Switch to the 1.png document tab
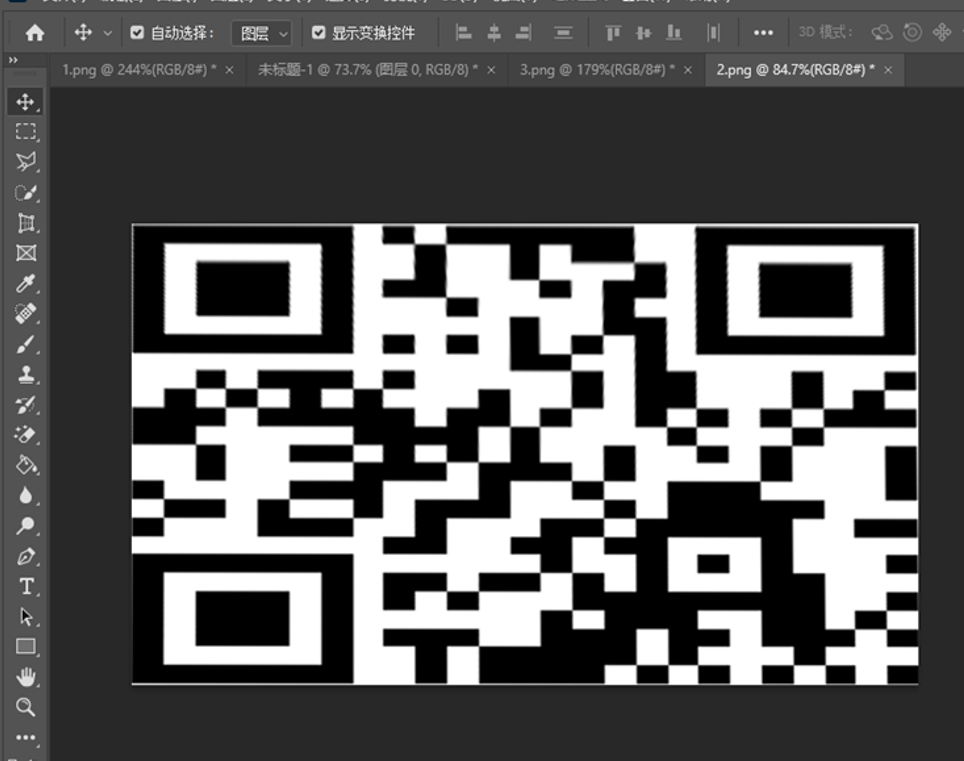Screen dimensions: 964x761 coord(139,70)
